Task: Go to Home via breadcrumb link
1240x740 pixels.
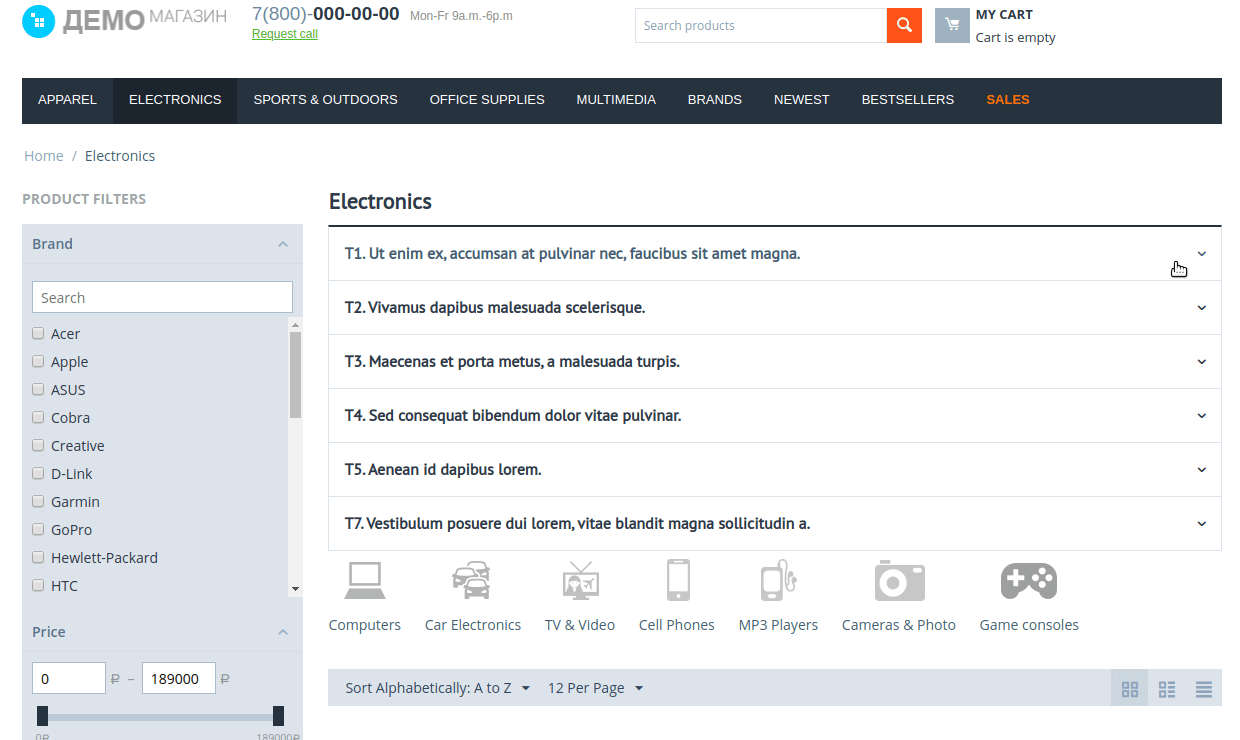Action: (x=44, y=155)
